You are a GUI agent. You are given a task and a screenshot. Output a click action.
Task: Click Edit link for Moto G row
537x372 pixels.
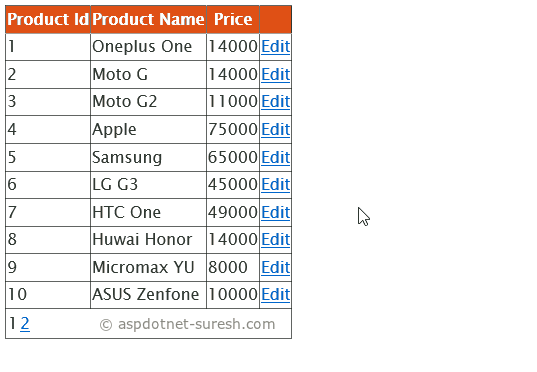coord(275,74)
